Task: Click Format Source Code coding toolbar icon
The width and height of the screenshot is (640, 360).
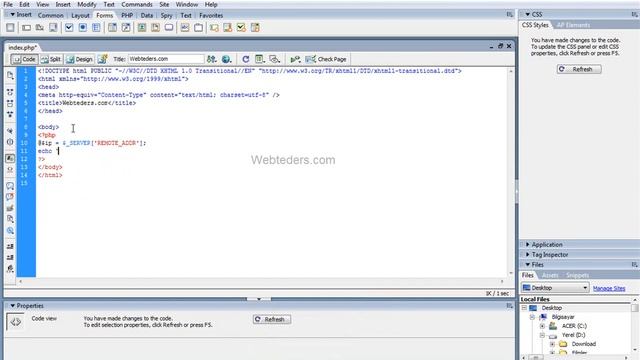Action: coord(10,269)
